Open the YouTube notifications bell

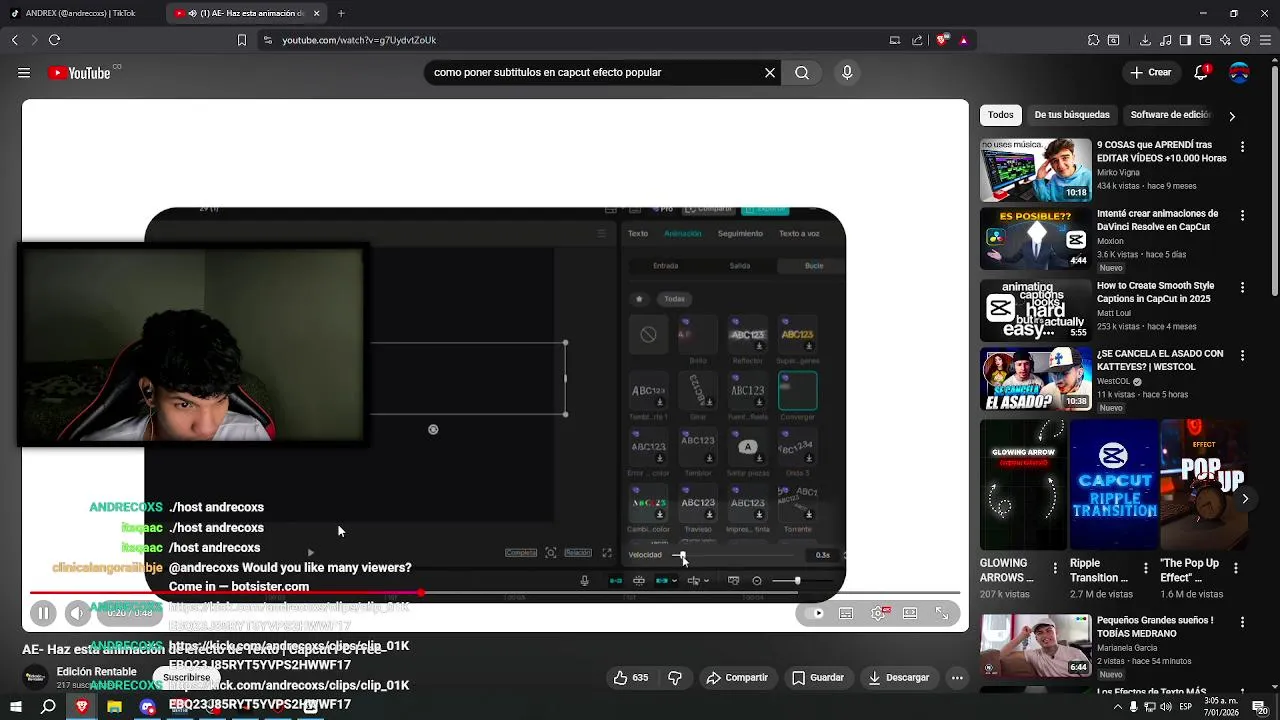pyautogui.click(x=1202, y=72)
